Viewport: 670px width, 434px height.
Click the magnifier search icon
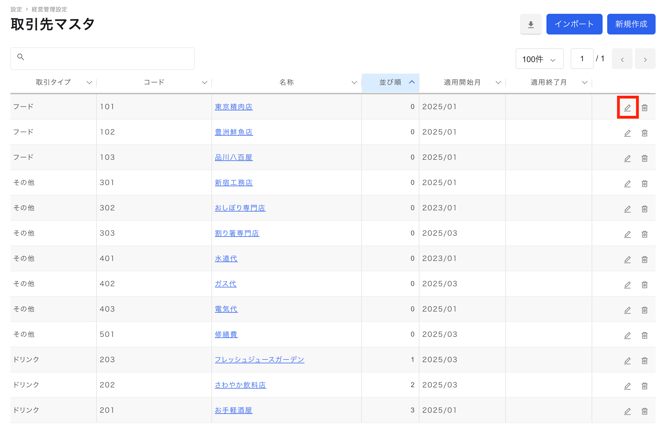(21, 57)
